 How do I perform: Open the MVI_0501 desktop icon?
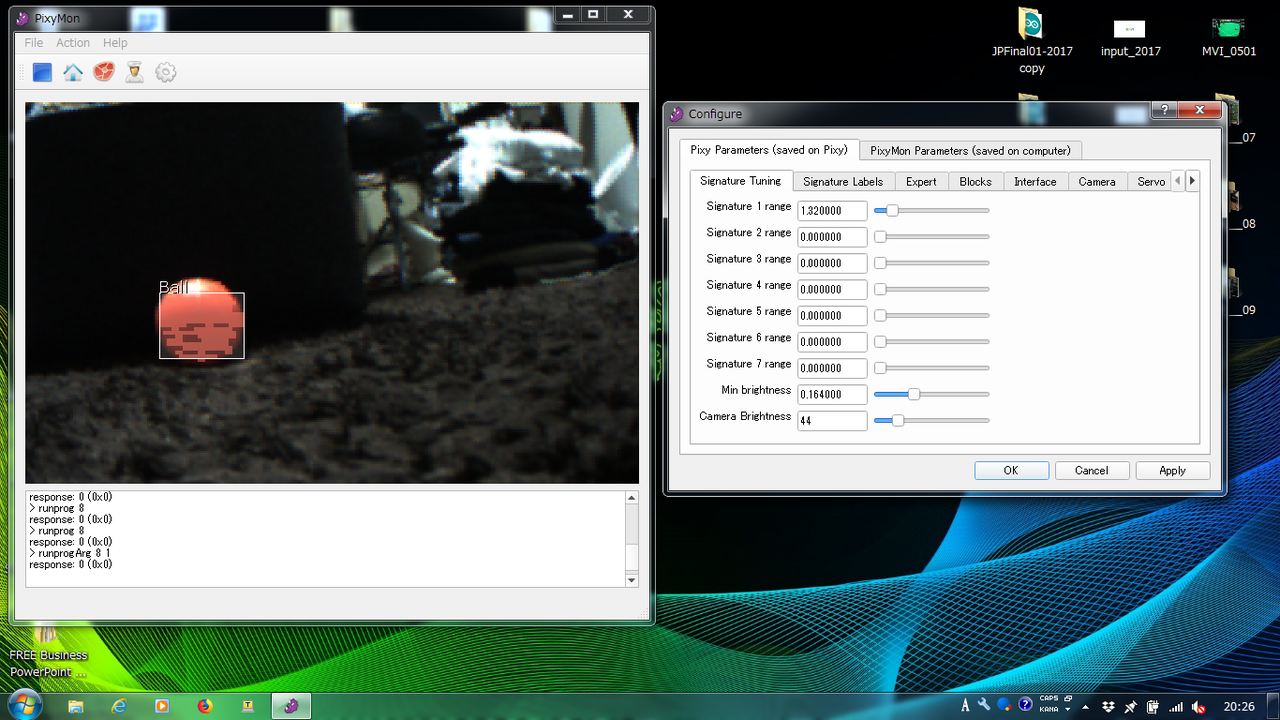tap(1228, 30)
